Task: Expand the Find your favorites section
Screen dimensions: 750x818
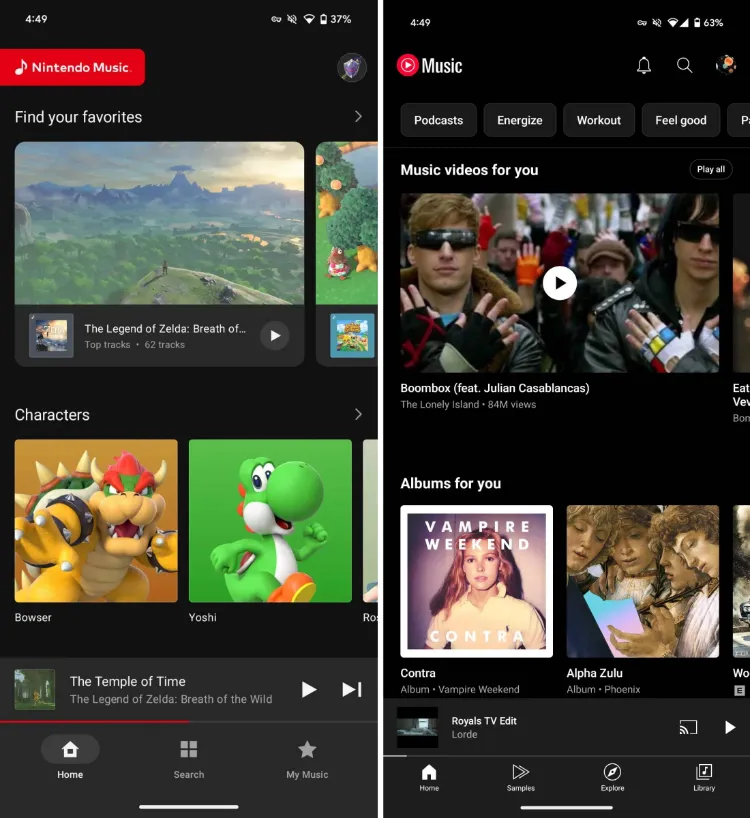Action: tap(358, 117)
